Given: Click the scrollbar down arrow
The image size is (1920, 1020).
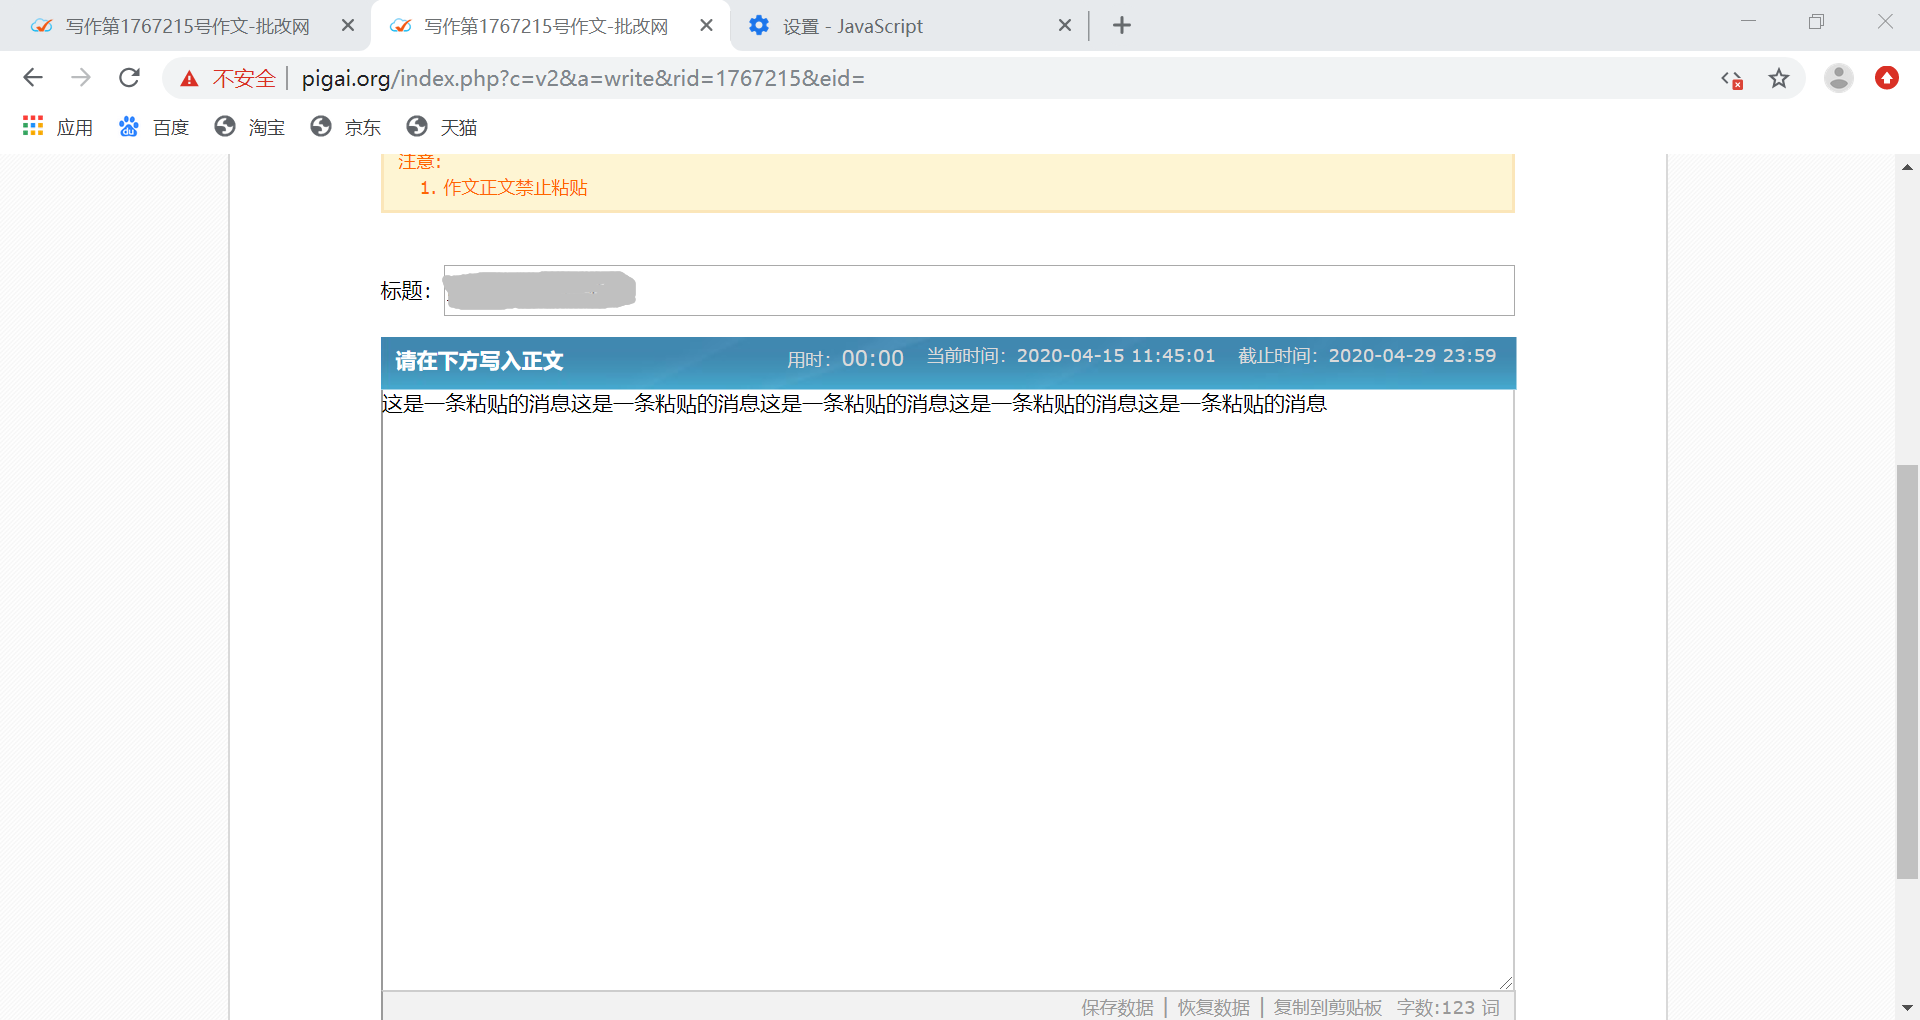Looking at the screenshot, I should point(1907,1008).
